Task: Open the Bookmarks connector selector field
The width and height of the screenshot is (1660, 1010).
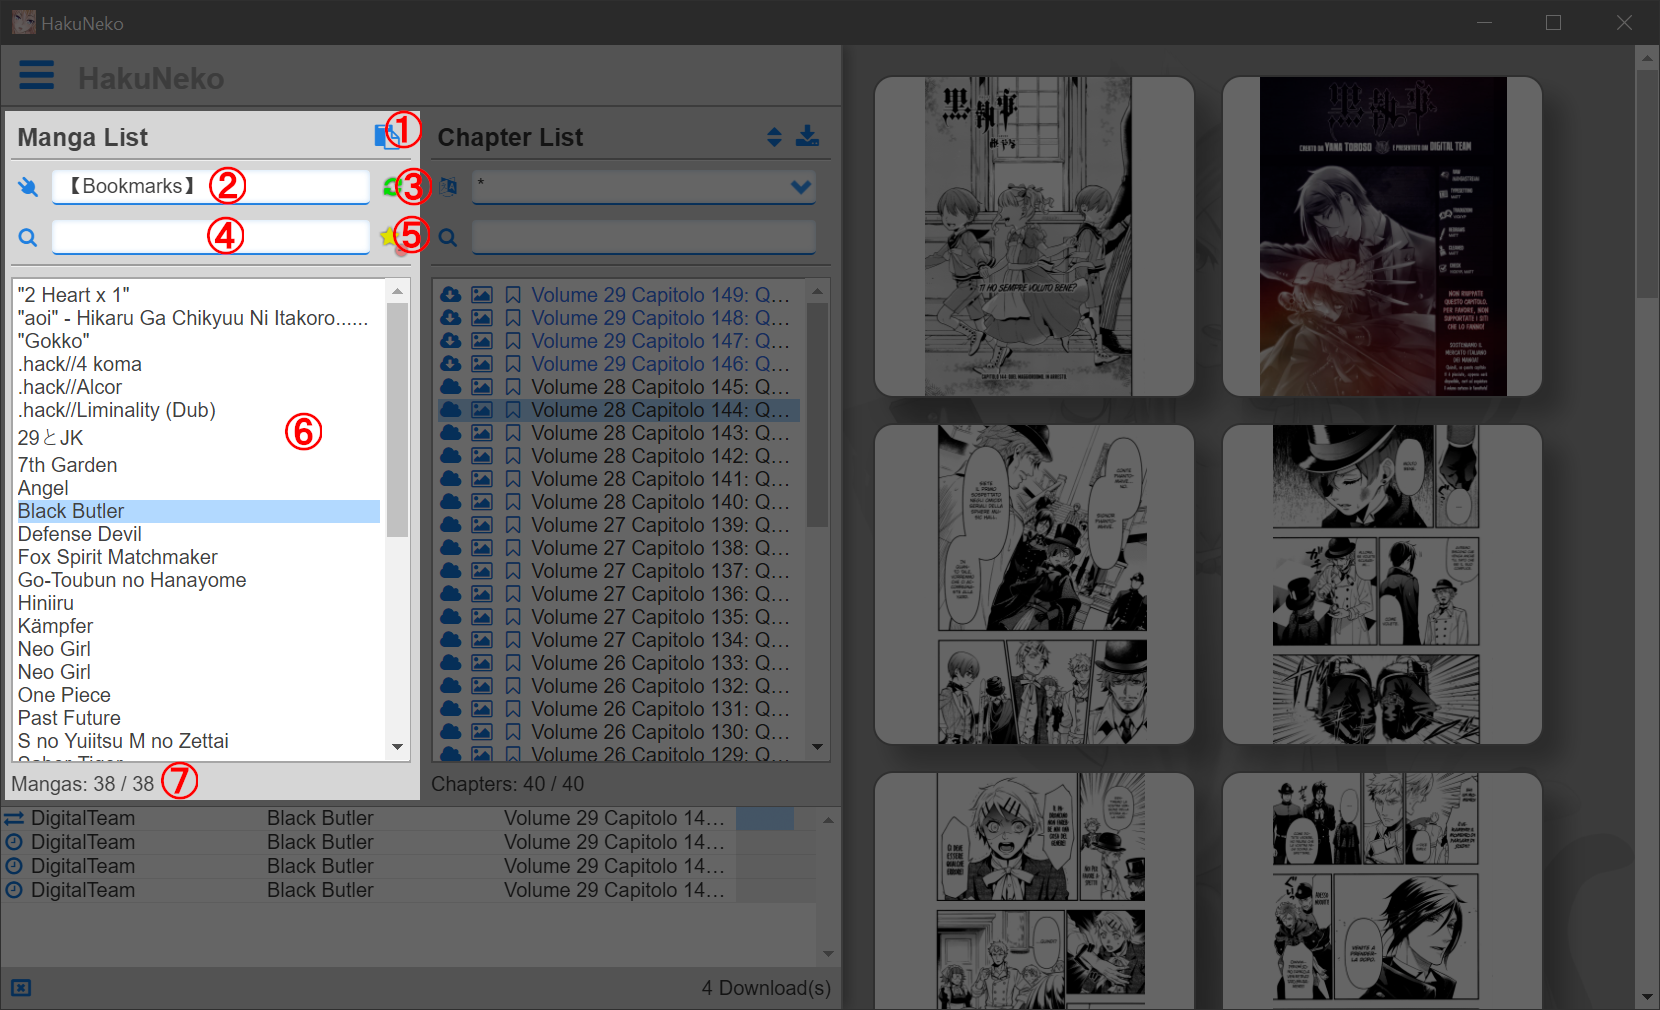Action: [x=211, y=187]
